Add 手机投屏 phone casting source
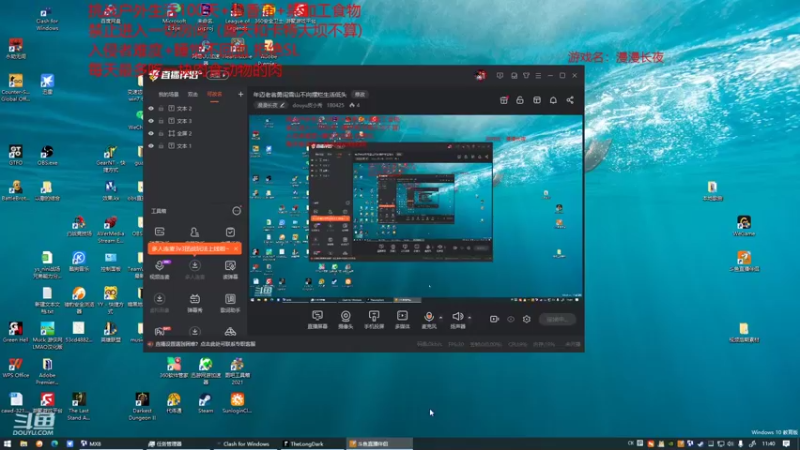This screenshot has width=800, height=450. [374, 319]
